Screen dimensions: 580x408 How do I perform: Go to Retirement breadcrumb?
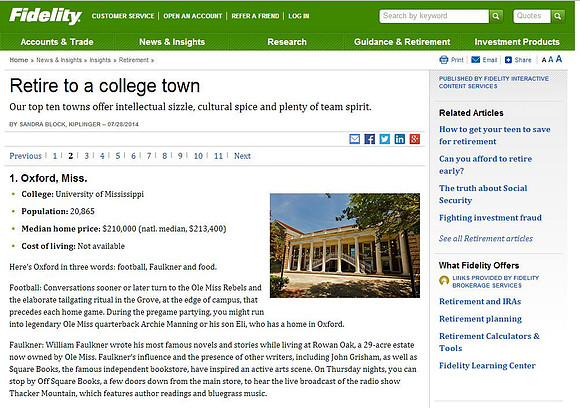pyautogui.click(x=134, y=60)
